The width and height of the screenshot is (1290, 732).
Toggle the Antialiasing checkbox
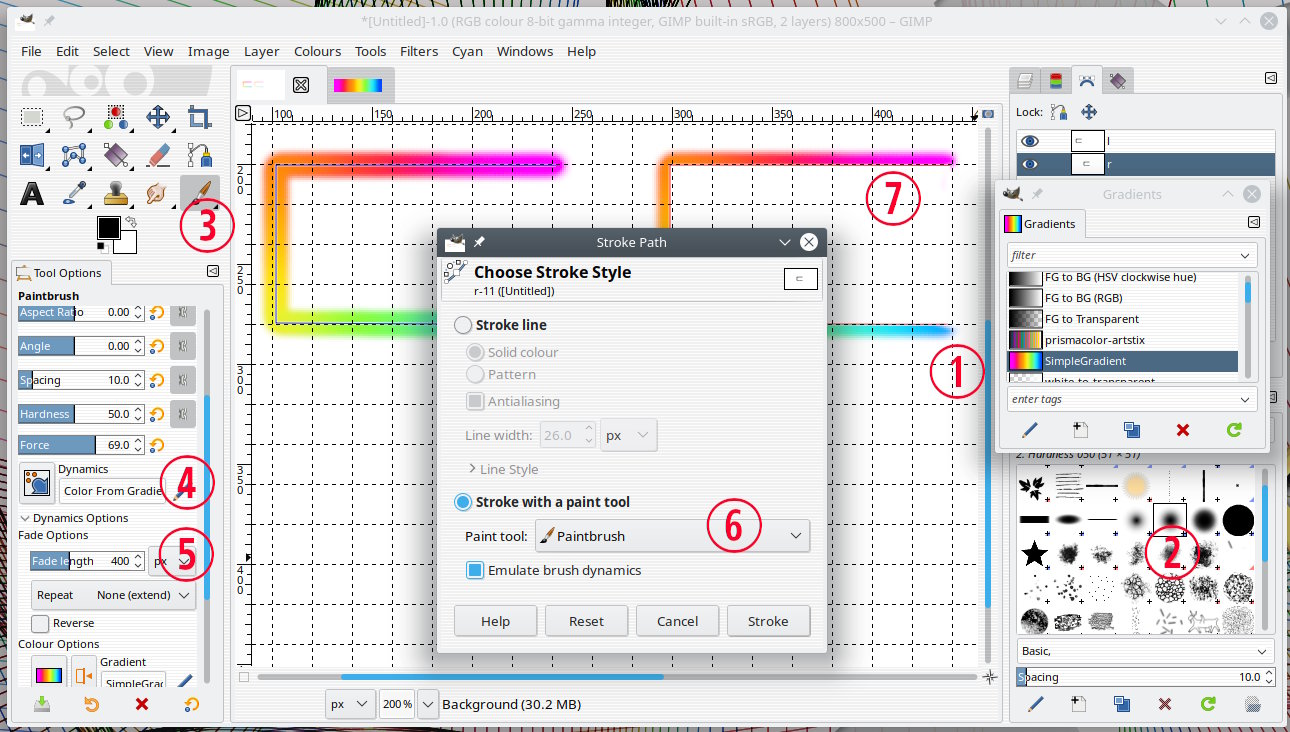tap(476, 401)
